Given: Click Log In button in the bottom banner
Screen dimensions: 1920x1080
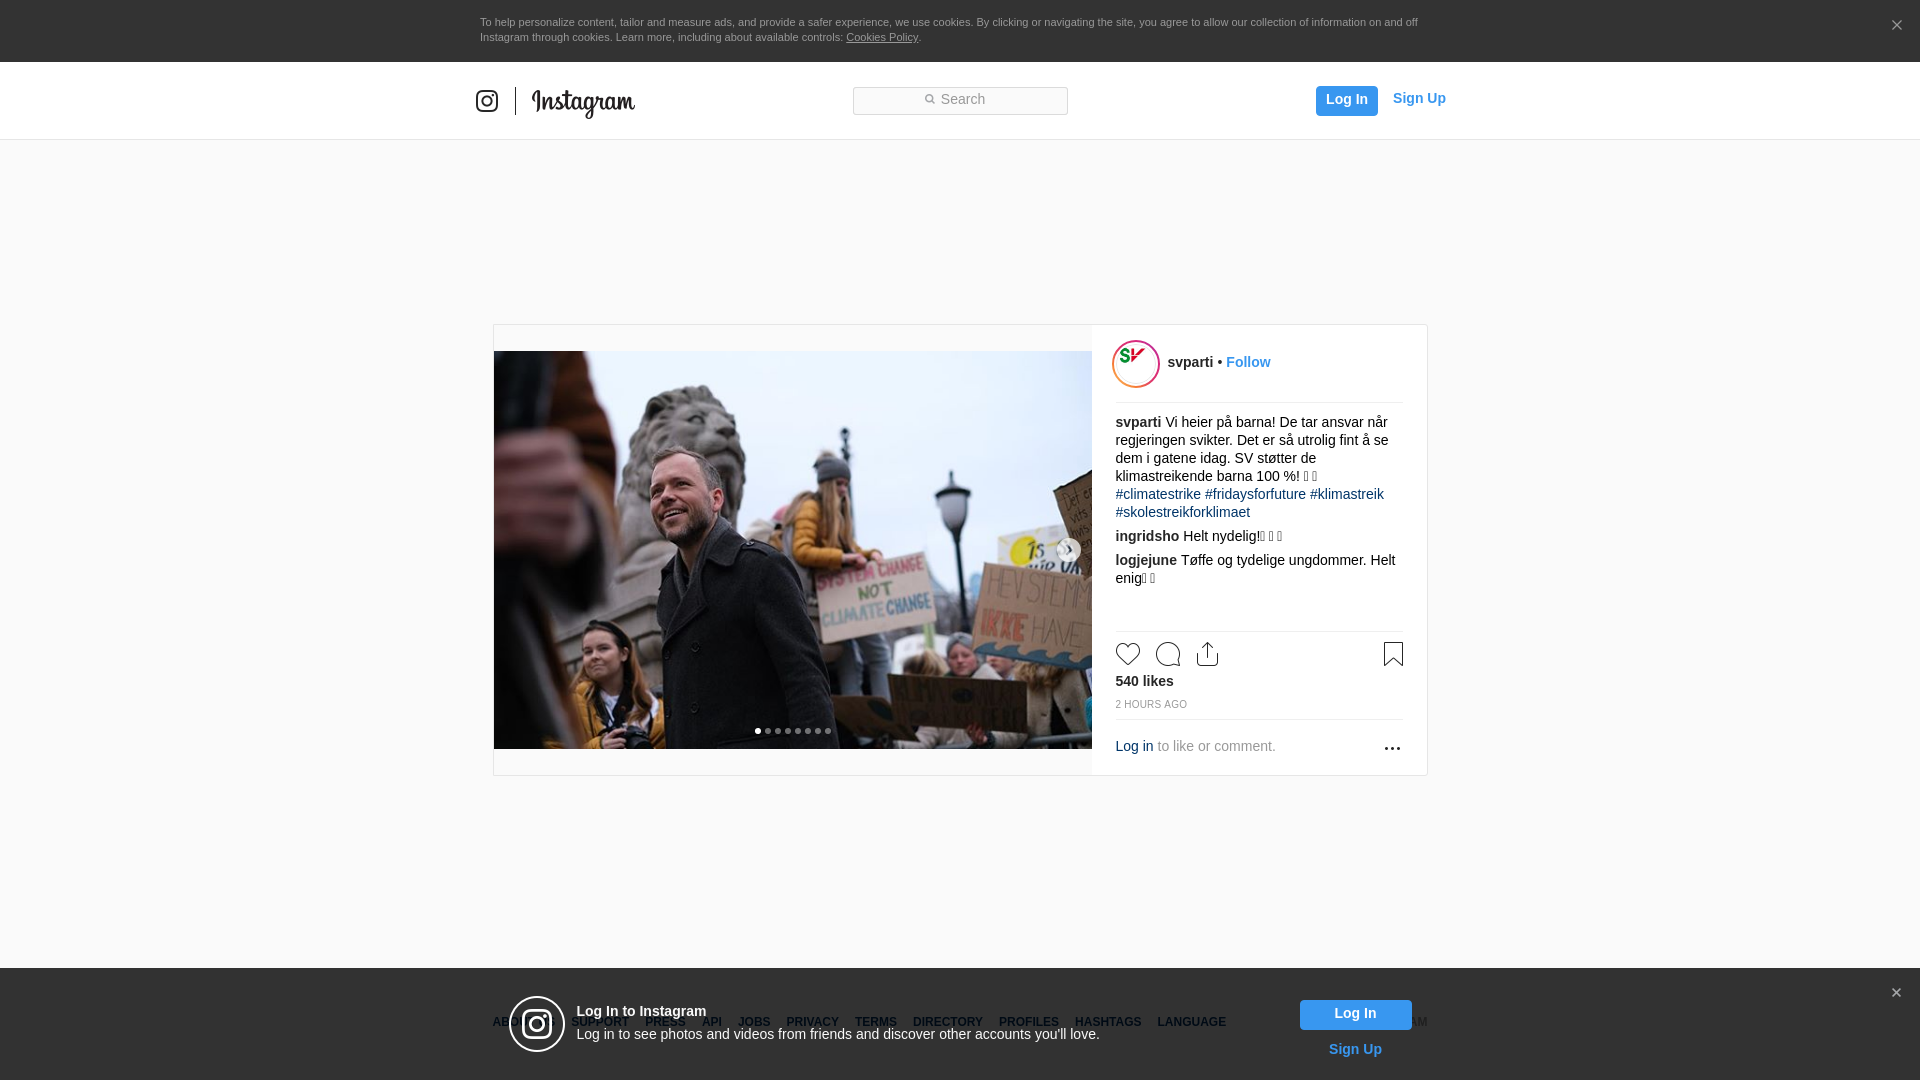Looking at the screenshot, I should pyautogui.click(x=1355, y=1014).
